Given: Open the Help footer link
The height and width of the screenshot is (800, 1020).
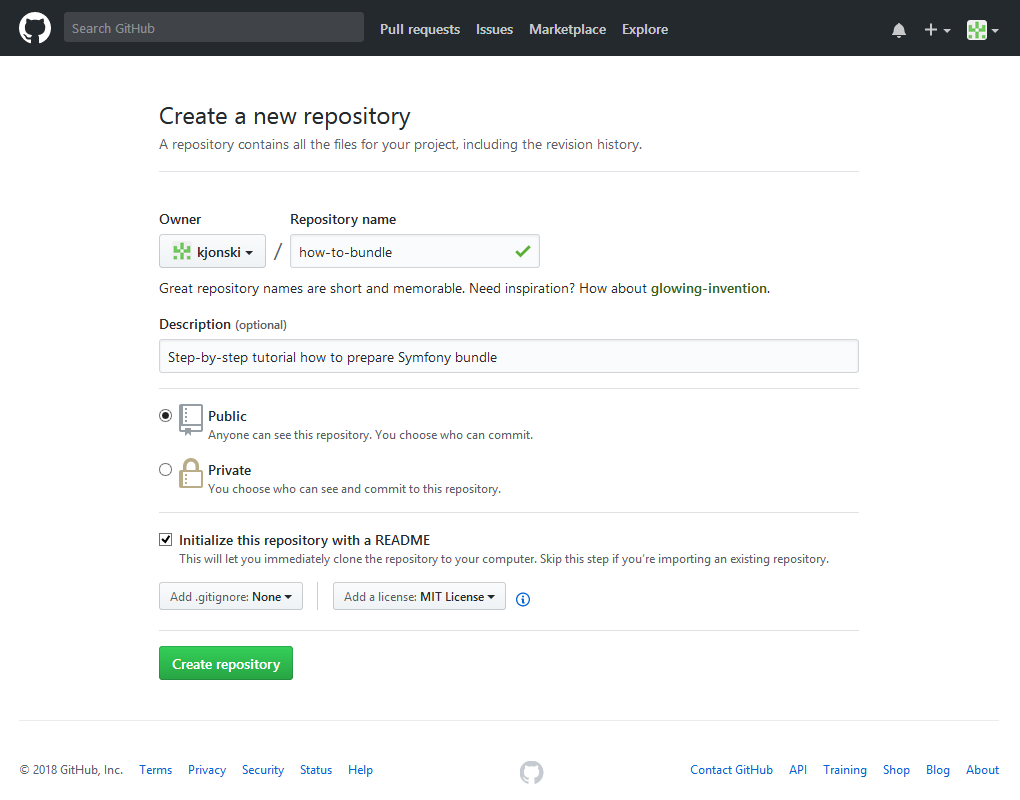Looking at the screenshot, I should point(360,770).
